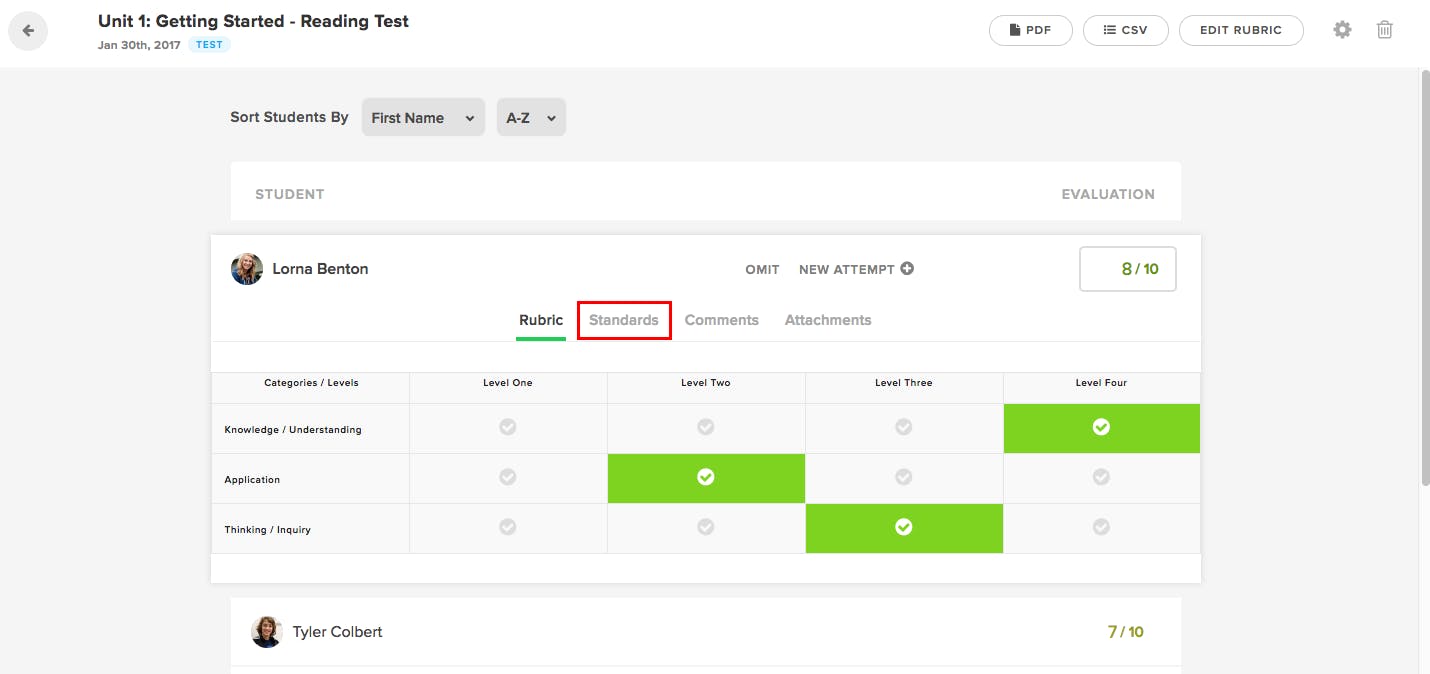The width and height of the screenshot is (1430, 674).
Task: Open the A-Z sort order dropdown
Action: [x=531, y=117]
